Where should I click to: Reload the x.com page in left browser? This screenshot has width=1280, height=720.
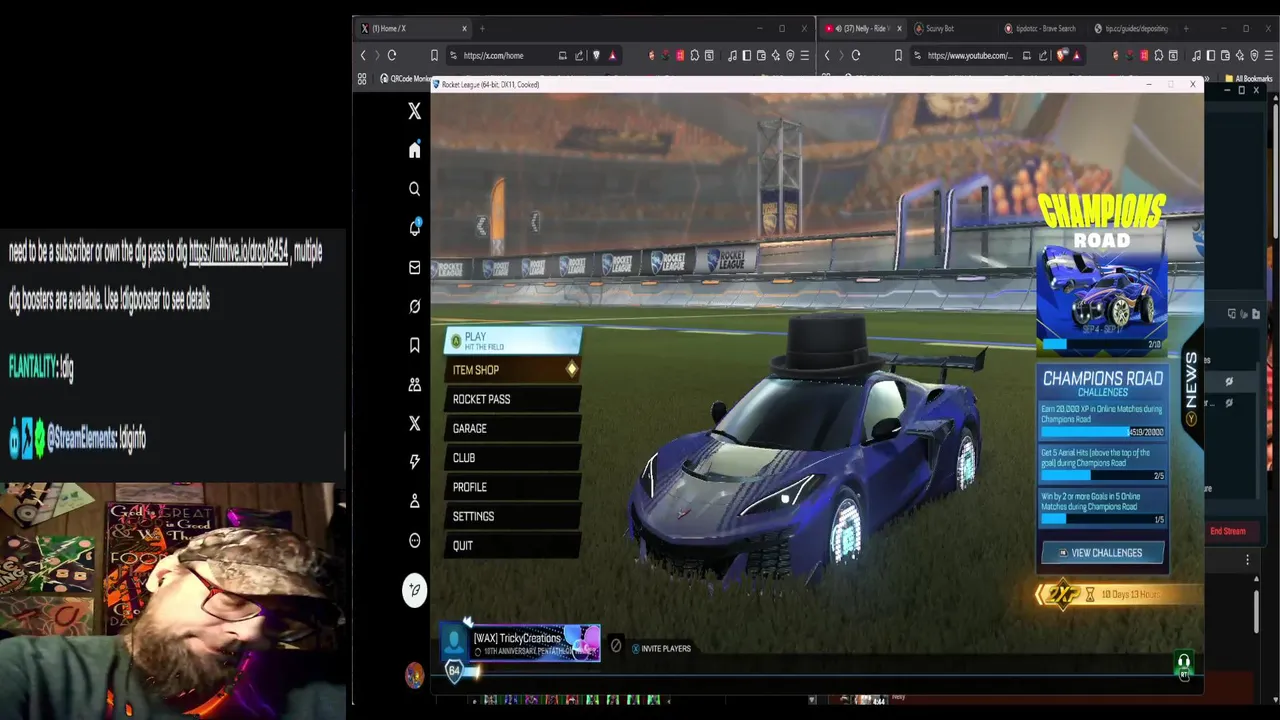click(x=392, y=55)
